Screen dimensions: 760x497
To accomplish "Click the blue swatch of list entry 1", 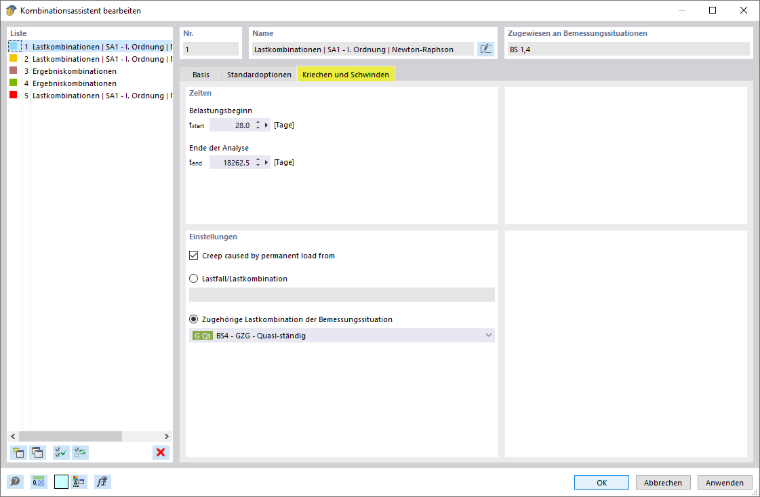I will point(14,46).
